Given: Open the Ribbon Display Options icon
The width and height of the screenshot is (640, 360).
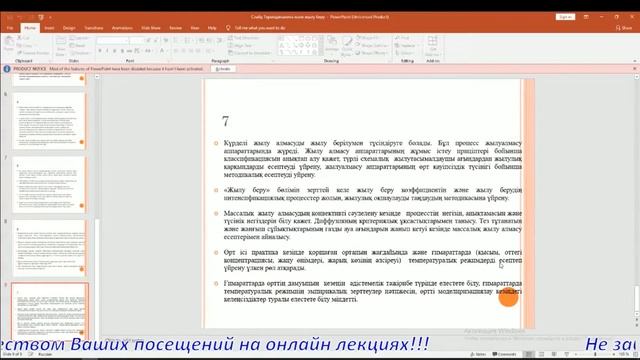Looking at the screenshot, I should coord(586,17).
